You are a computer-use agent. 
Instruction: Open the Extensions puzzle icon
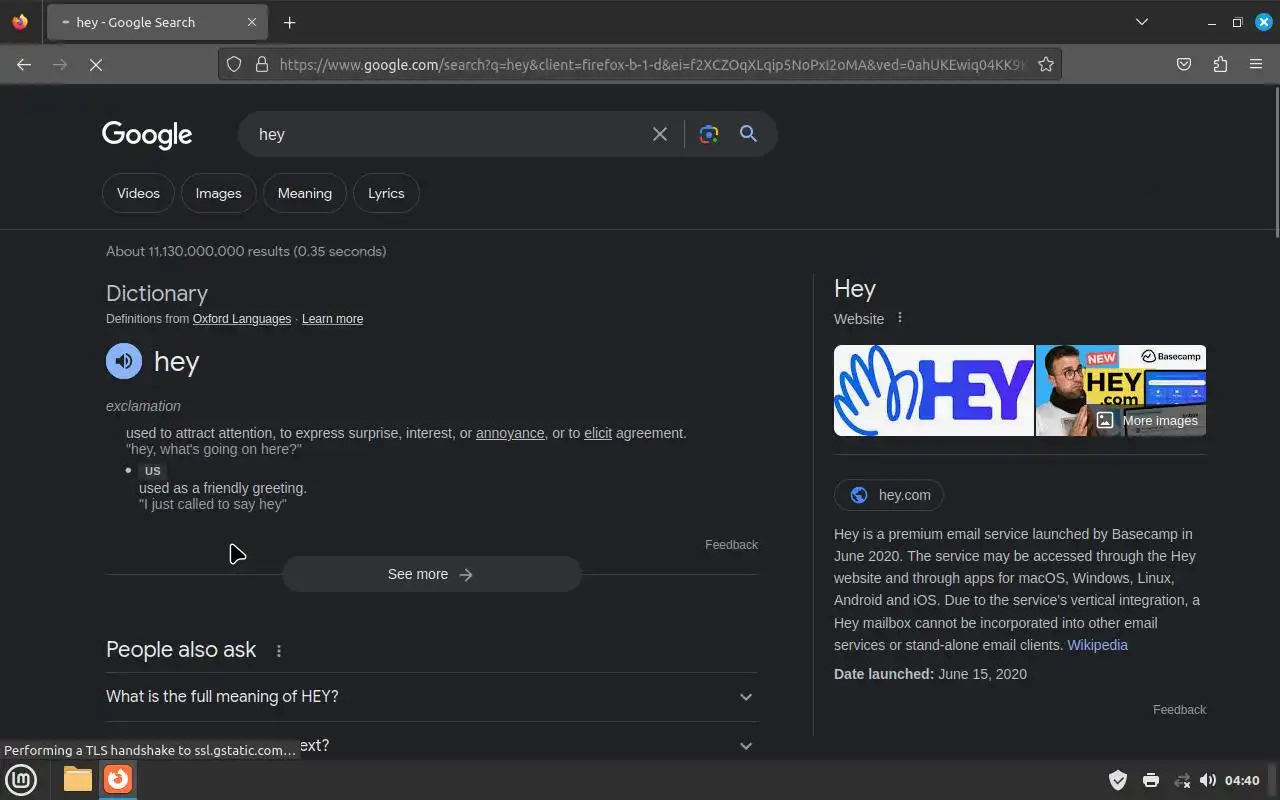[1220, 64]
